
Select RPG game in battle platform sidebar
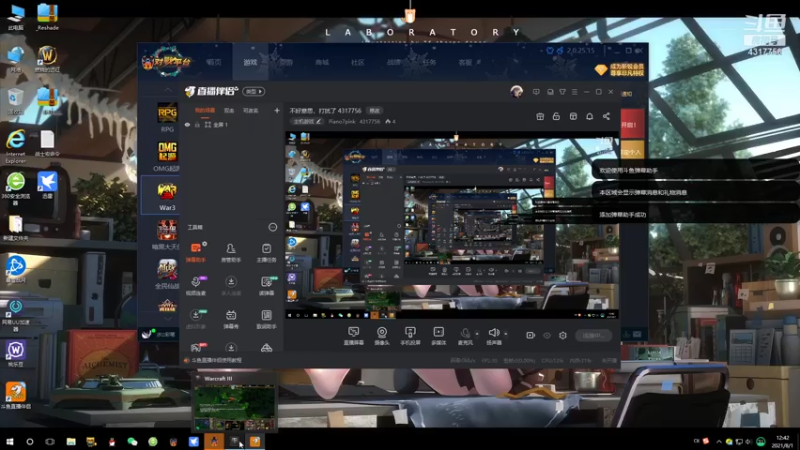tap(167, 117)
